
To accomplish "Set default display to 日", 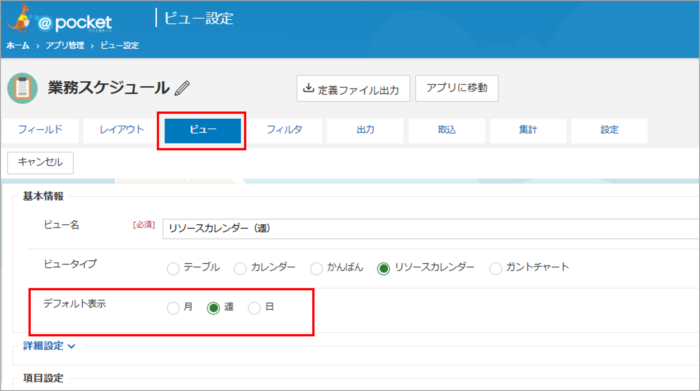I will pyautogui.click(x=254, y=308).
